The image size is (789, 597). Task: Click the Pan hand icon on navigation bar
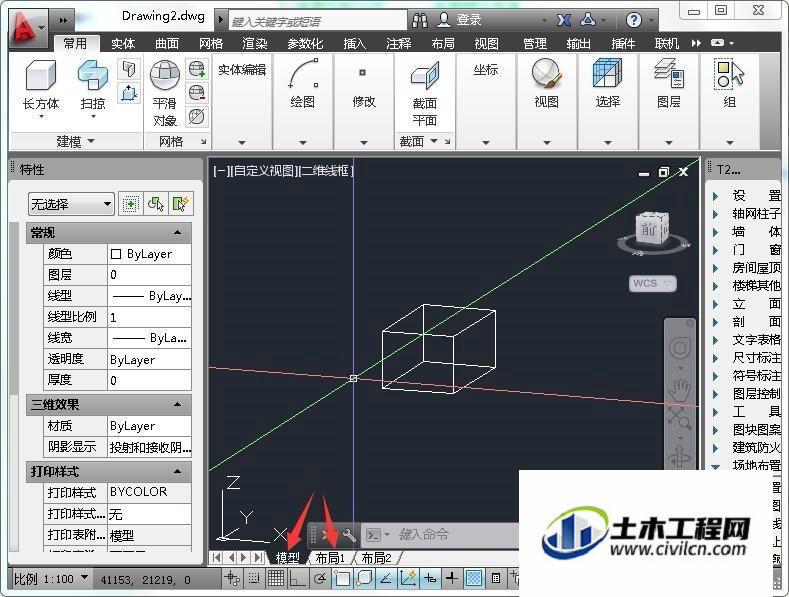pyautogui.click(x=680, y=390)
